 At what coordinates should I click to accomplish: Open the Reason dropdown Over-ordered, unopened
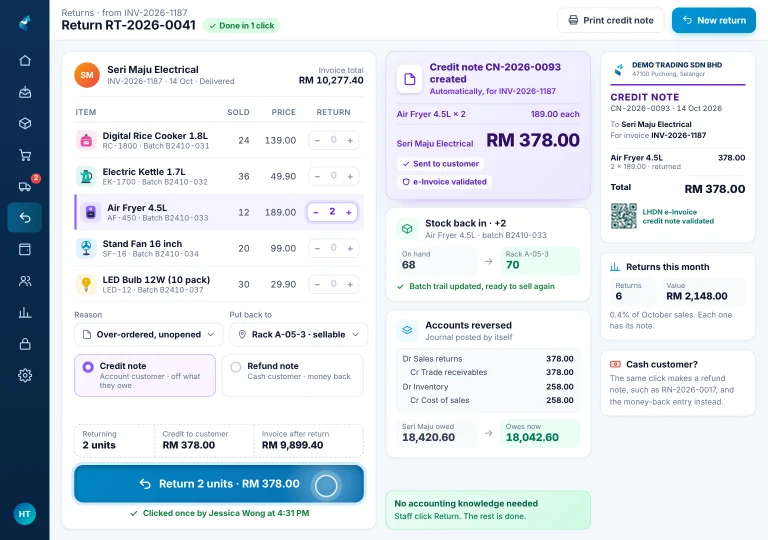click(148, 335)
